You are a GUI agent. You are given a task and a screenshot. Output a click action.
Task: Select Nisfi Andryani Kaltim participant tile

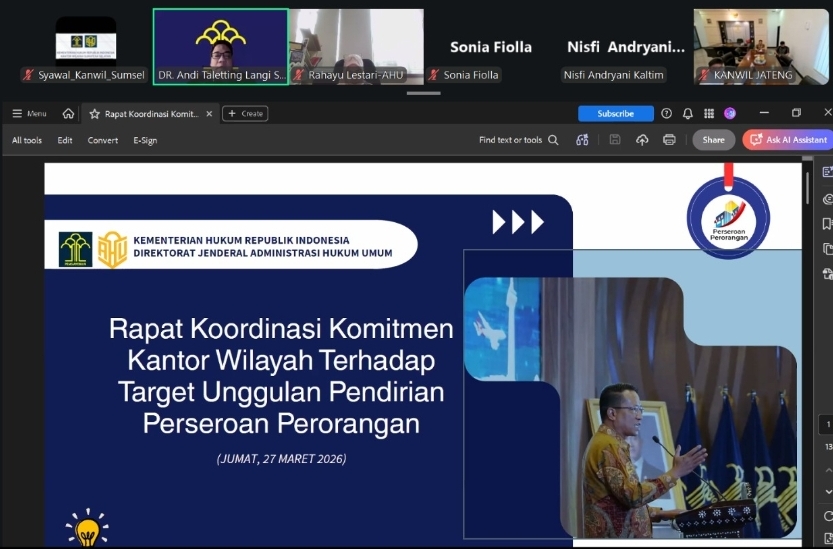(x=625, y=47)
